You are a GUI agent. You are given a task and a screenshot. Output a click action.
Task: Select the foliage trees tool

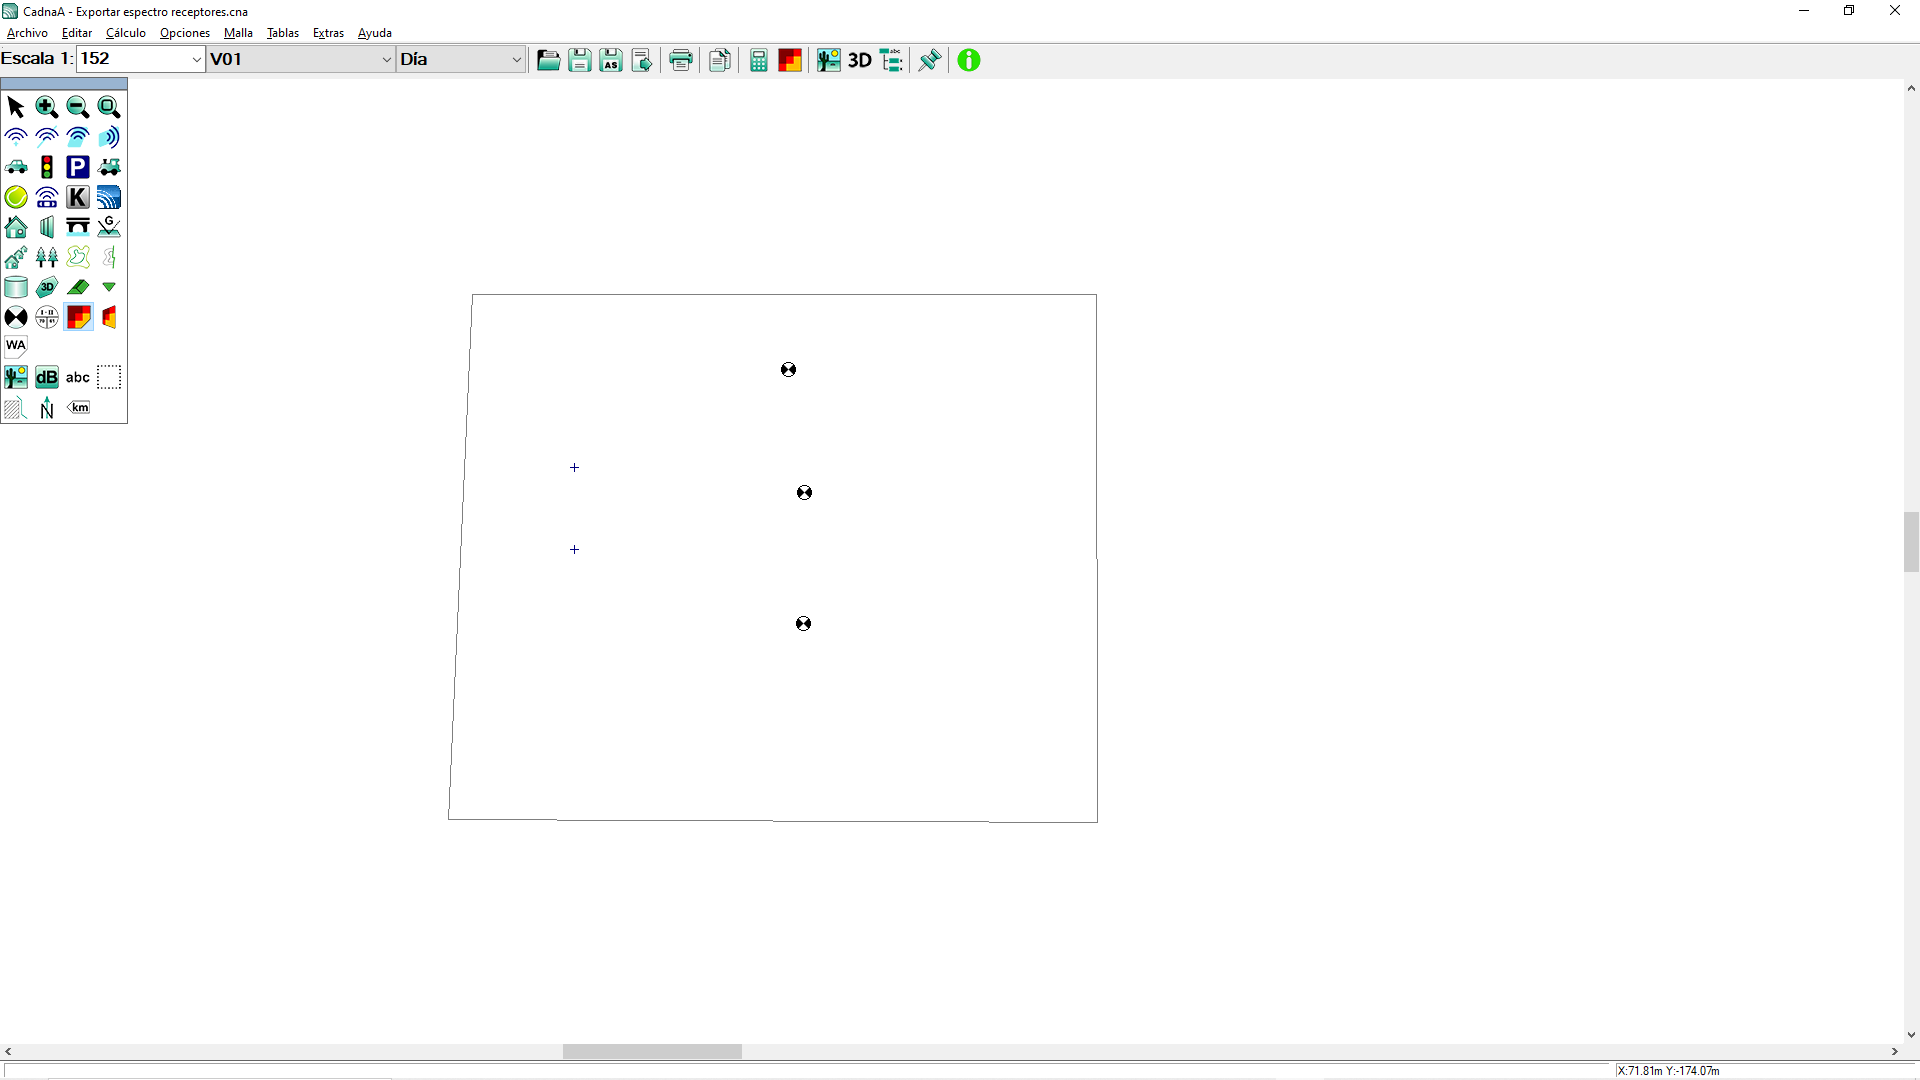click(x=47, y=257)
